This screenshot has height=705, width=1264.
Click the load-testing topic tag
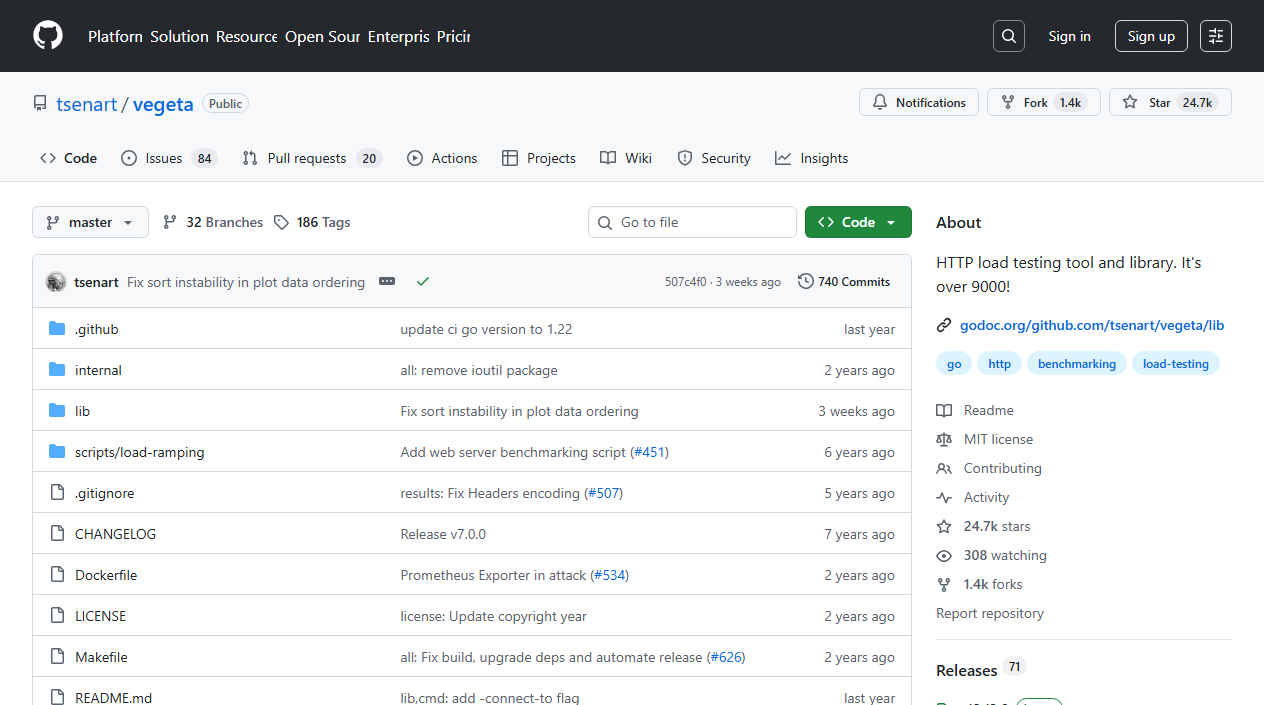tap(1175, 364)
